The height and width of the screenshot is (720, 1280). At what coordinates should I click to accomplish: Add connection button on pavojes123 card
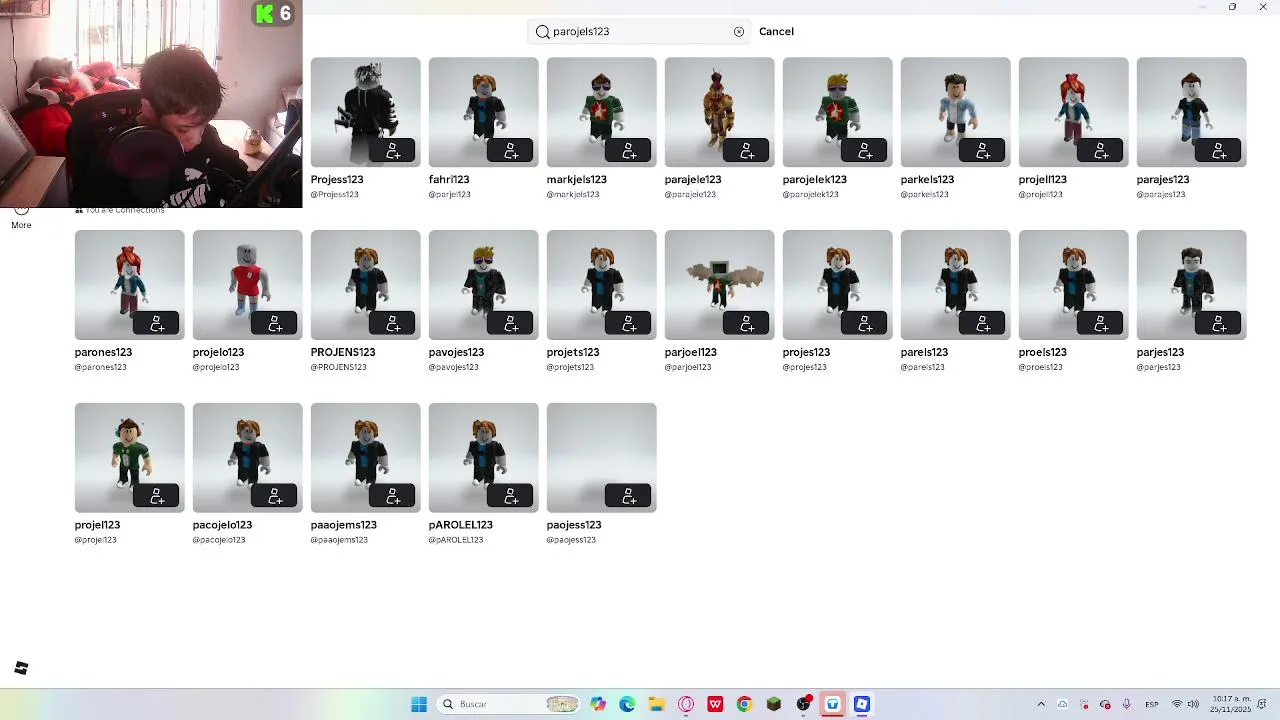click(x=511, y=324)
